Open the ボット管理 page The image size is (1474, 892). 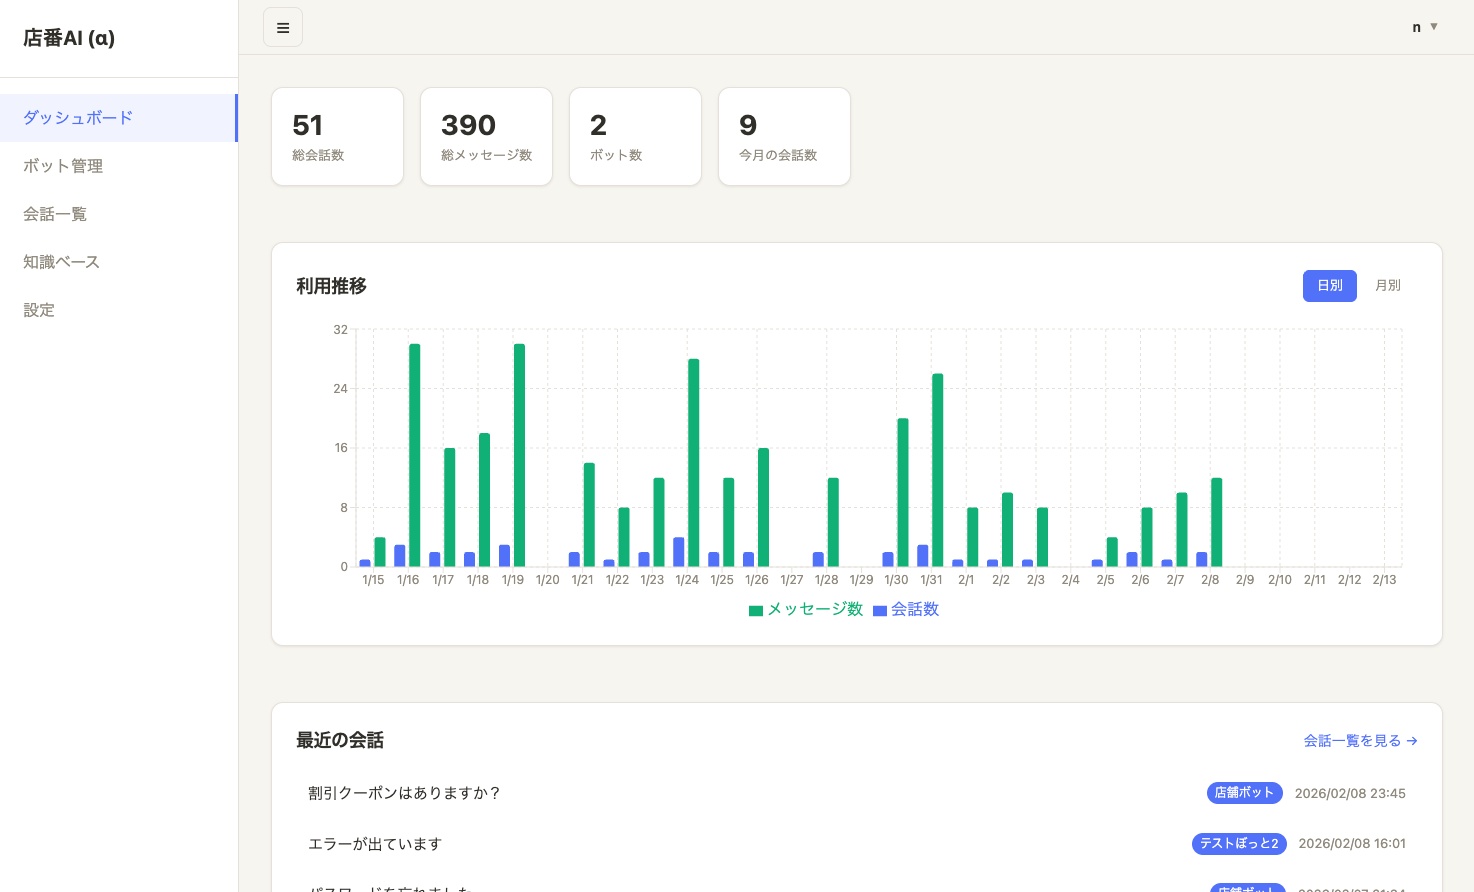coord(62,165)
